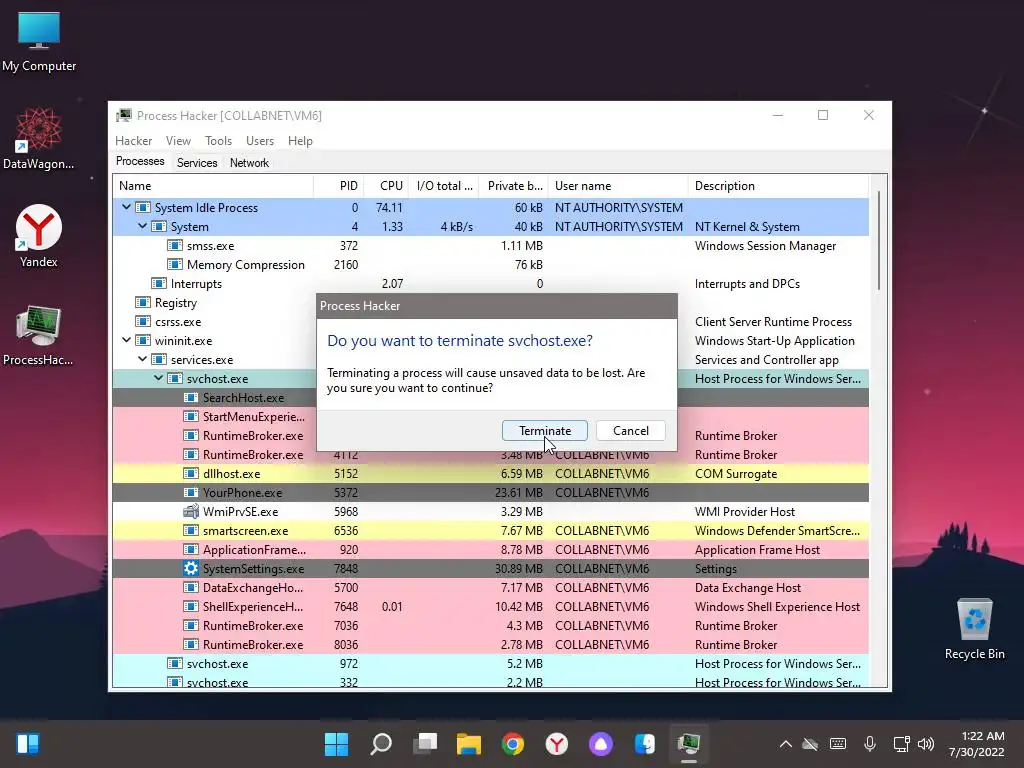Open taskbar Search

[x=381, y=743]
